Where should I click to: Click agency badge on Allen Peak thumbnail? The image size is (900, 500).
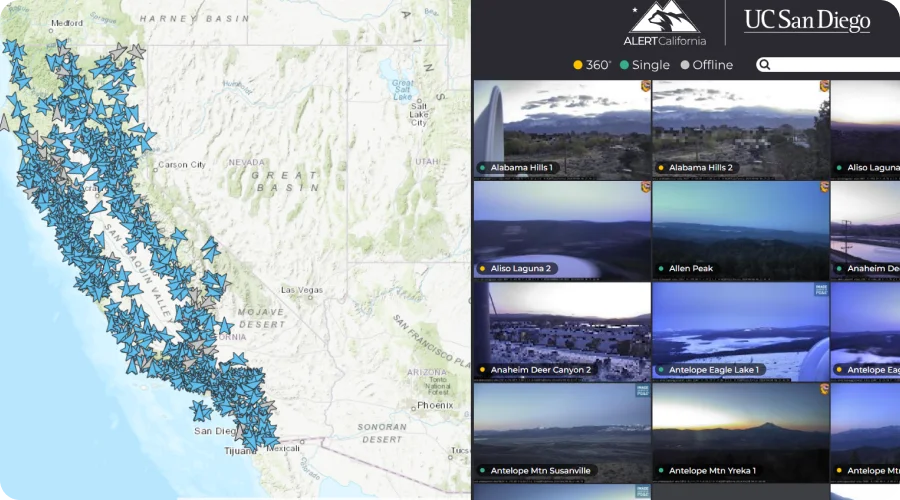[824, 187]
